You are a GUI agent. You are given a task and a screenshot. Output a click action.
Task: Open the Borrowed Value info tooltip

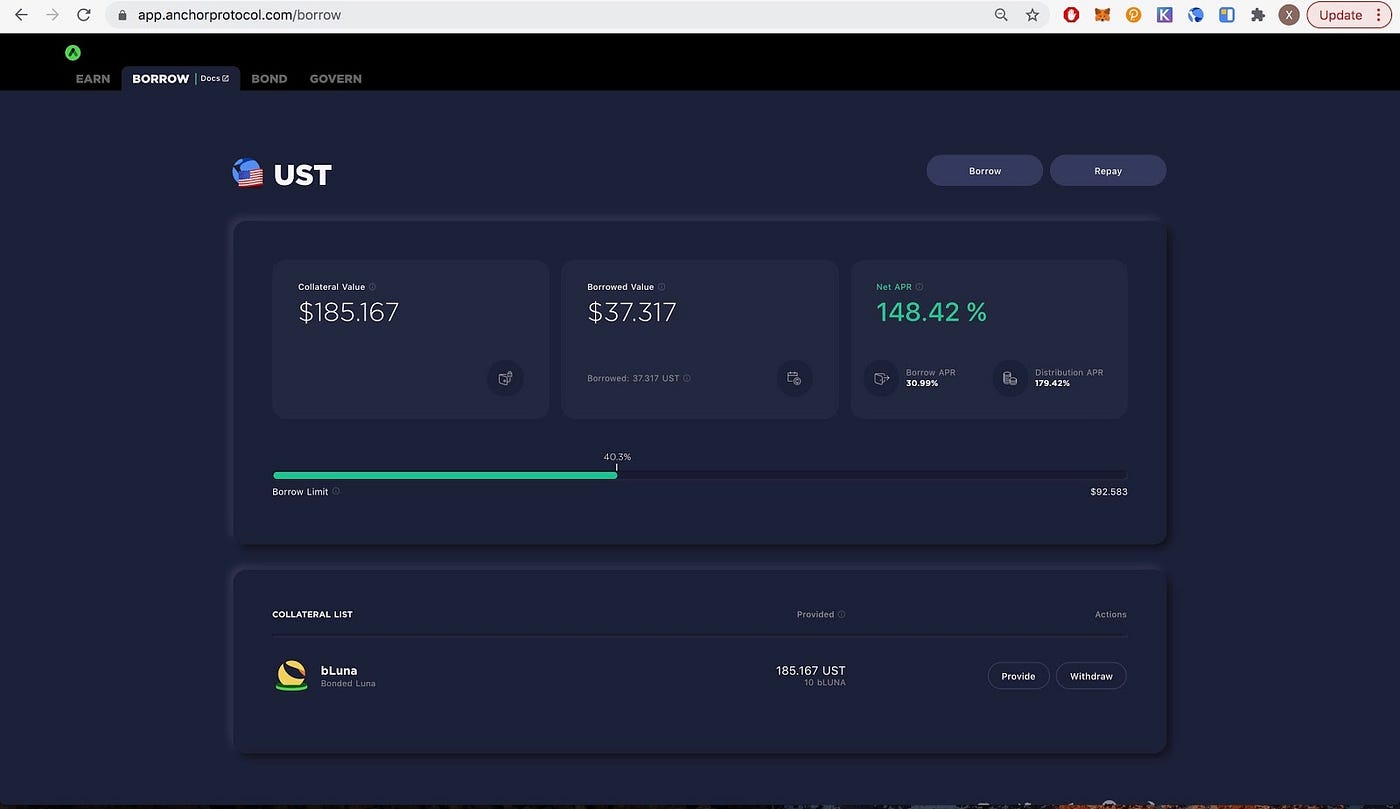[661, 286]
